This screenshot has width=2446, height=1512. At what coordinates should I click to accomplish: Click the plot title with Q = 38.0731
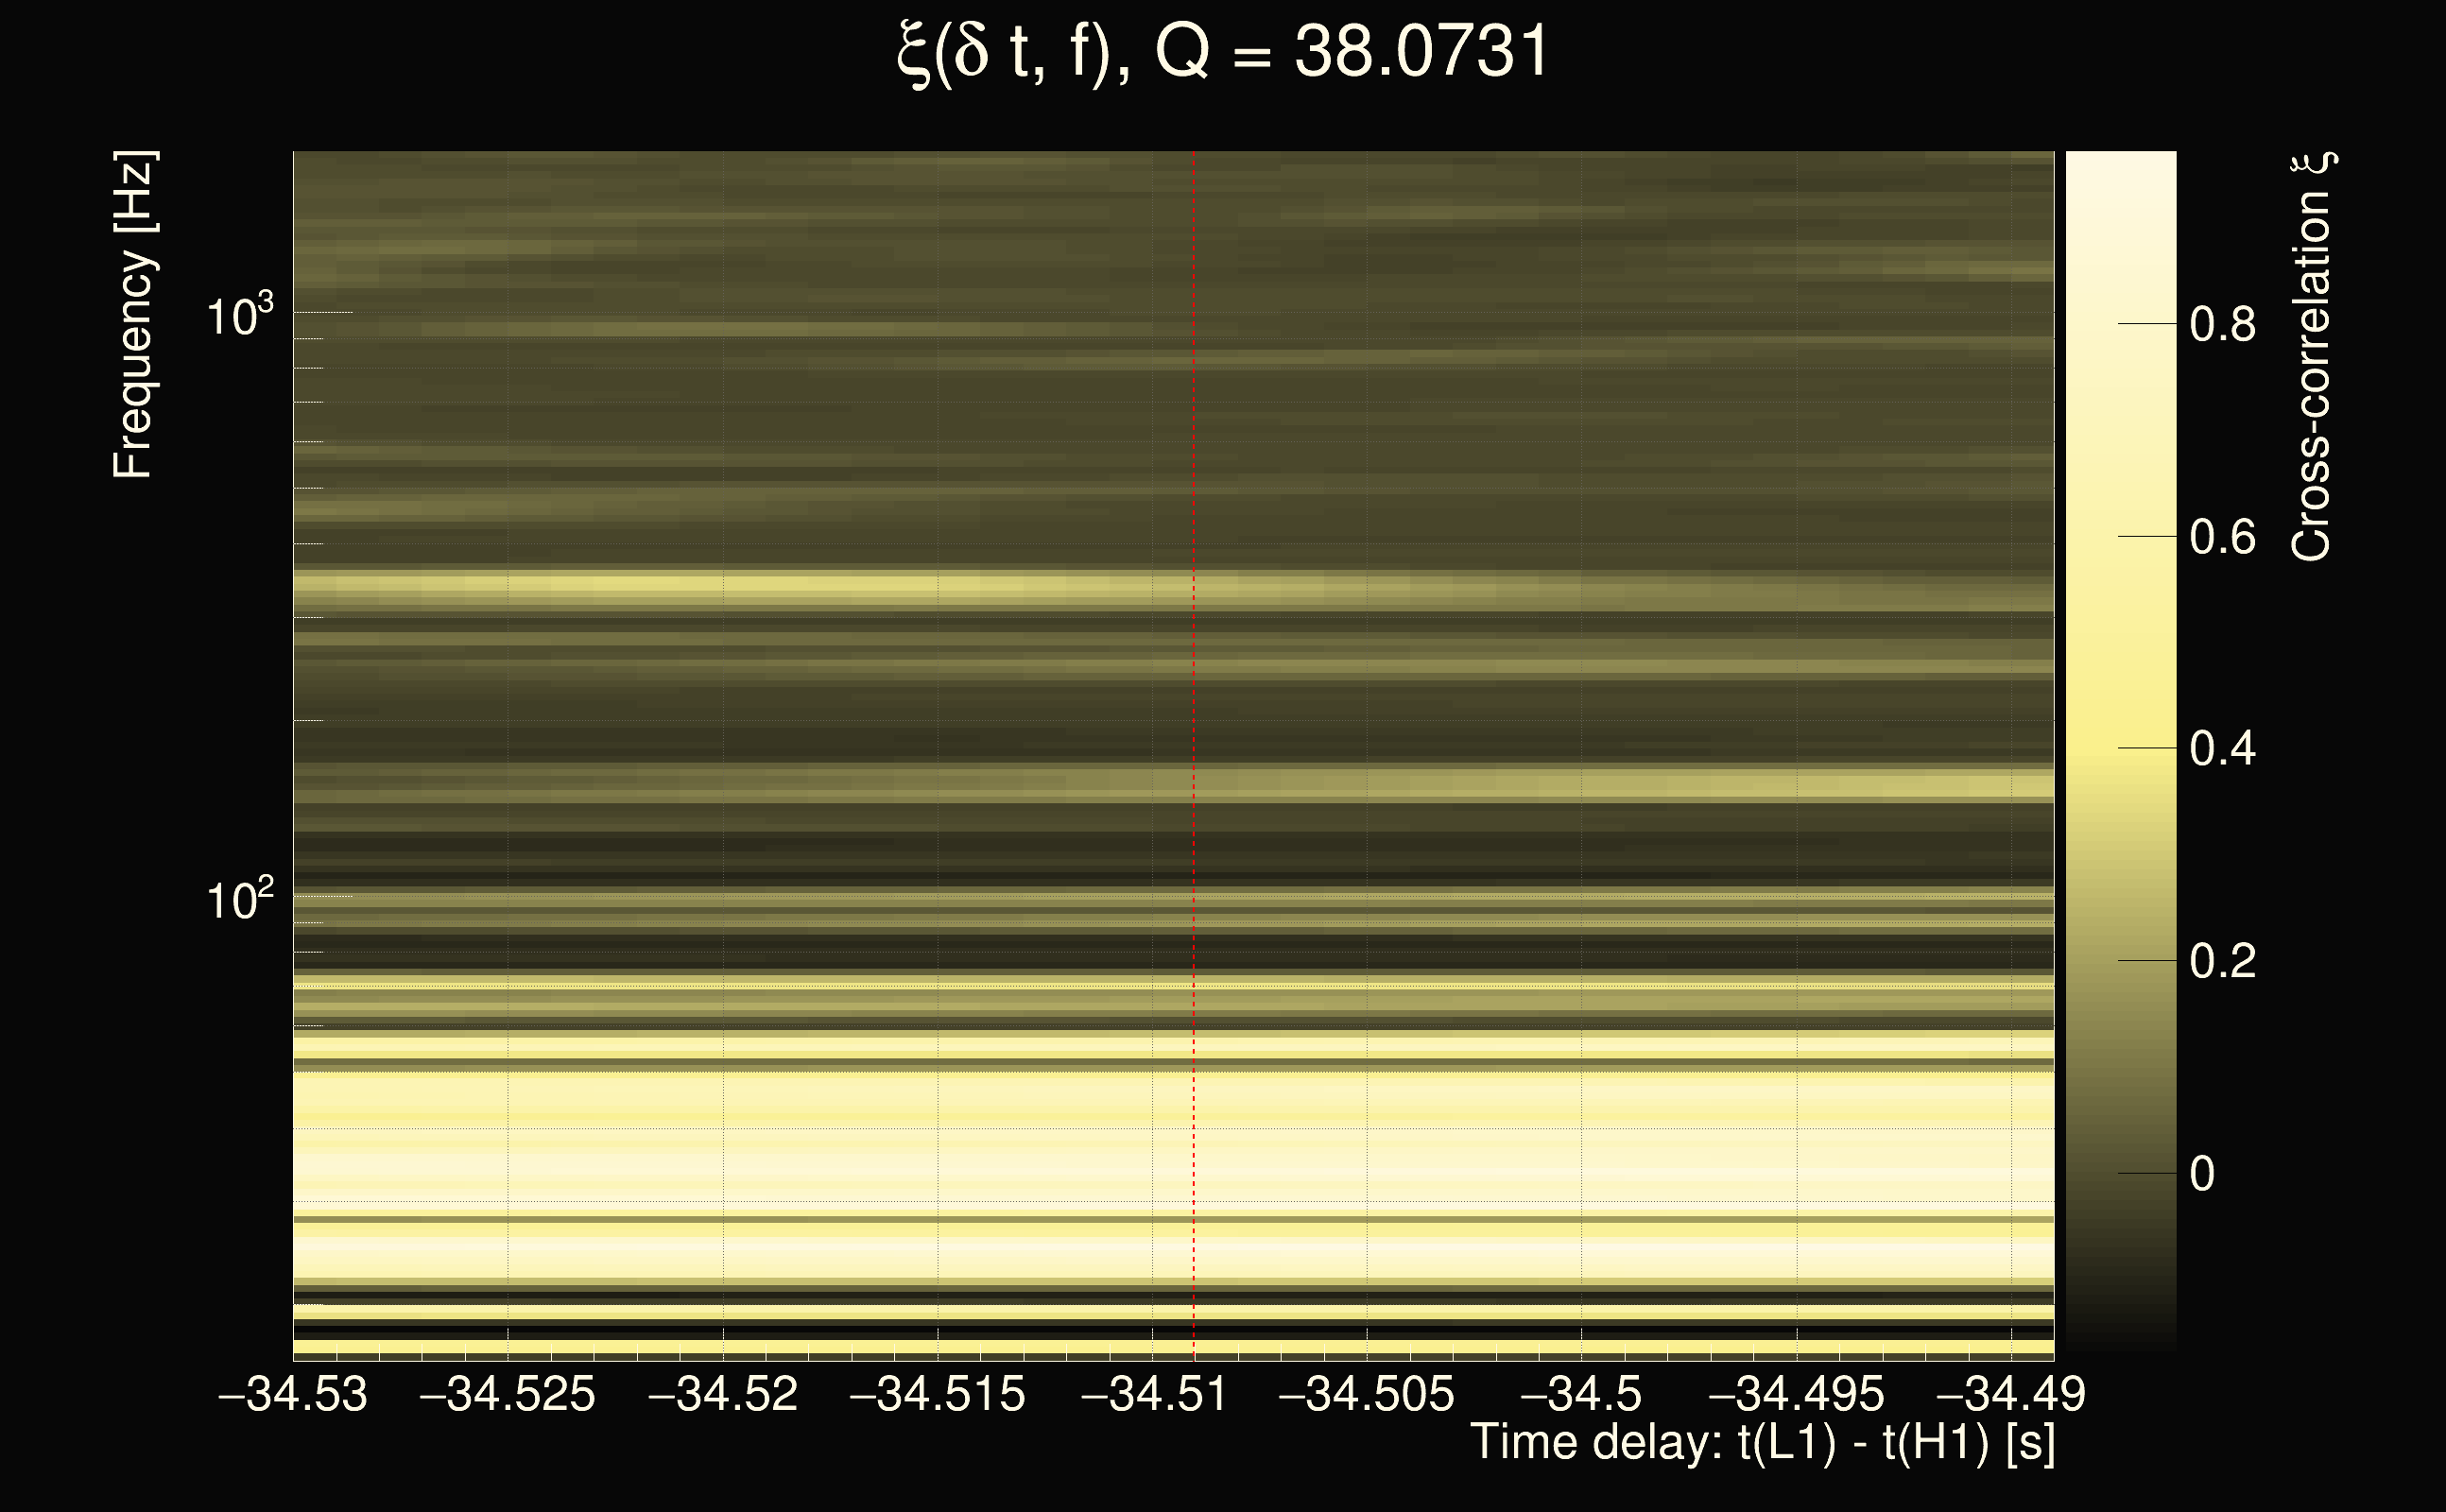pyautogui.click(x=1222, y=52)
